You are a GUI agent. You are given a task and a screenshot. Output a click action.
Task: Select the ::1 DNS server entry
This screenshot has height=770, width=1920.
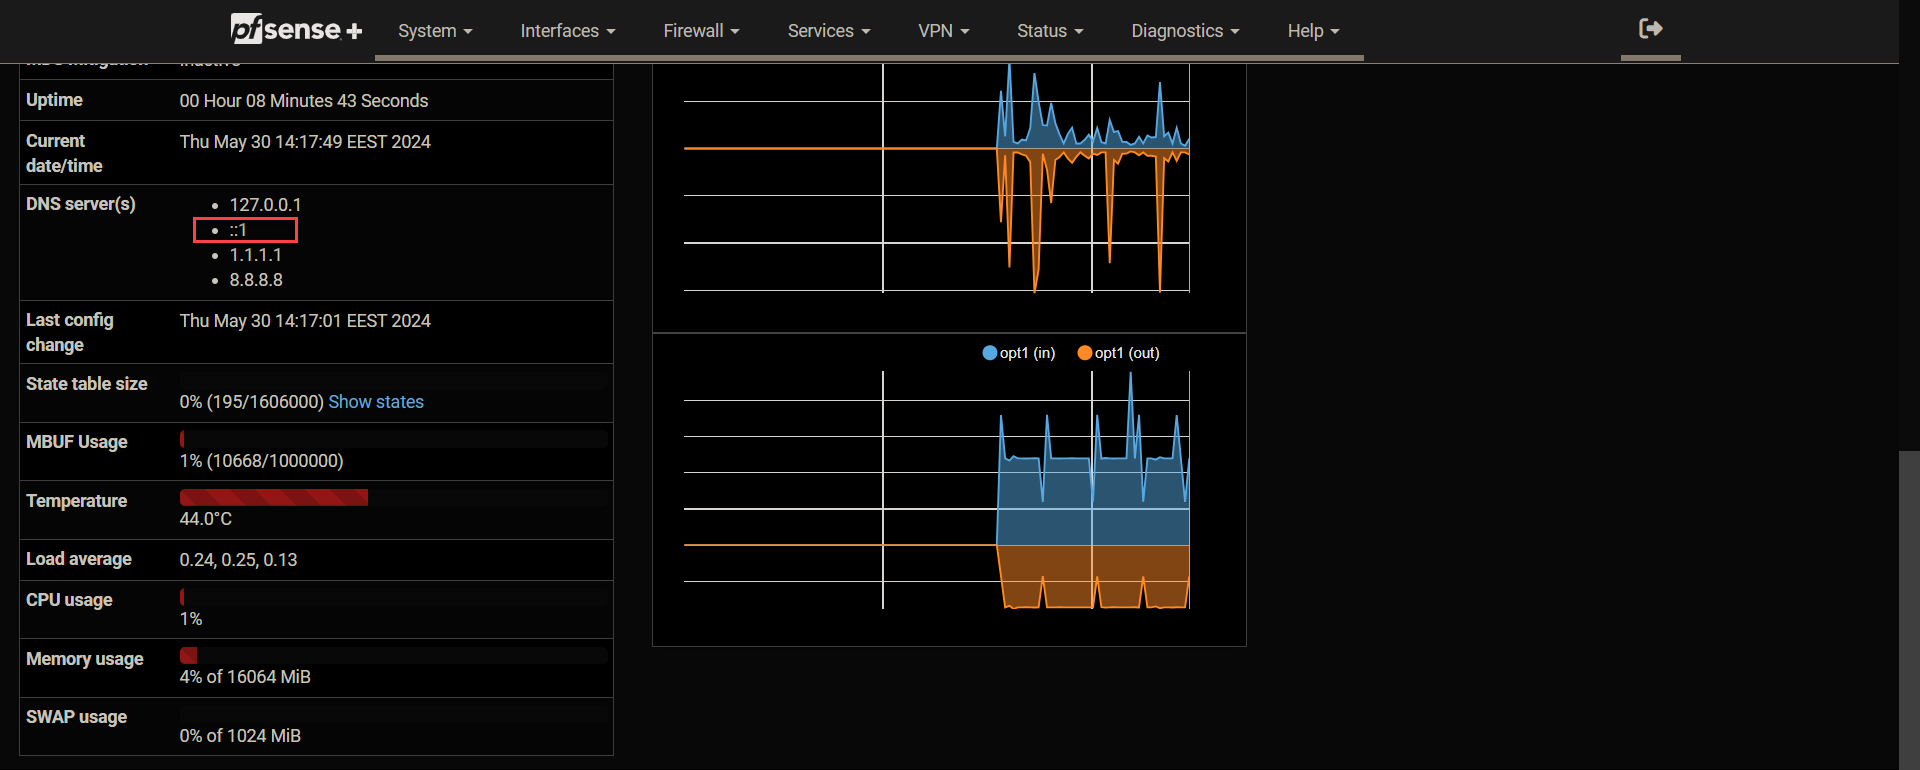click(x=238, y=230)
